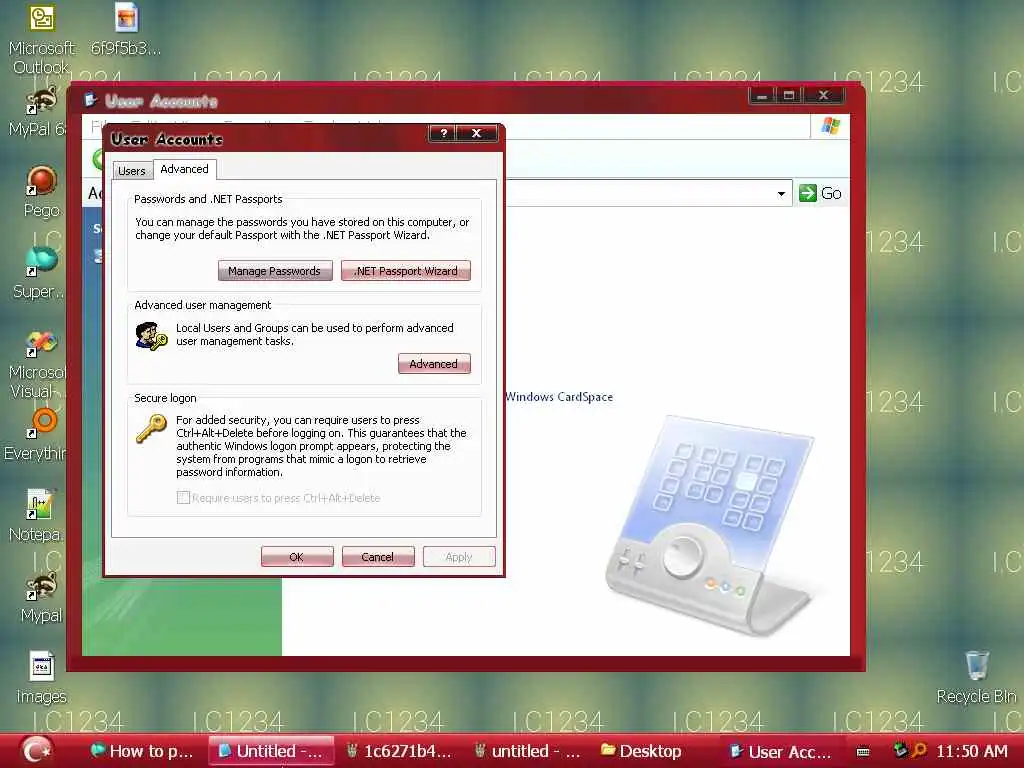The width and height of the screenshot is (1024, 768).
Task: Click the orange magnifier tray icon
Action: 919,750
